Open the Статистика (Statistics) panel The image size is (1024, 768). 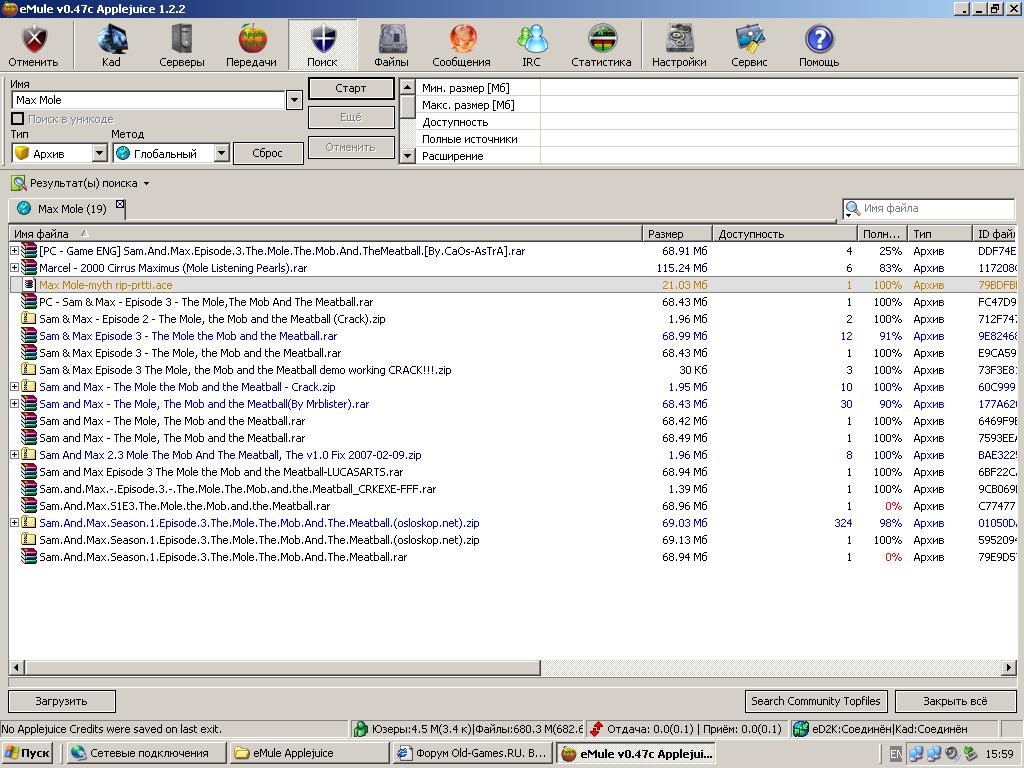click(601, 46)
